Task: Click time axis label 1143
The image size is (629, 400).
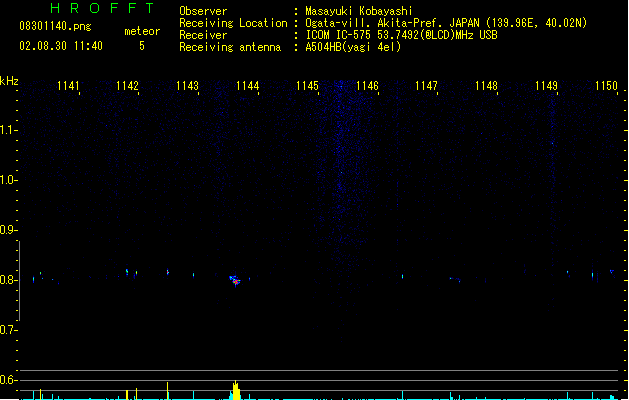Action: (187, 86)
